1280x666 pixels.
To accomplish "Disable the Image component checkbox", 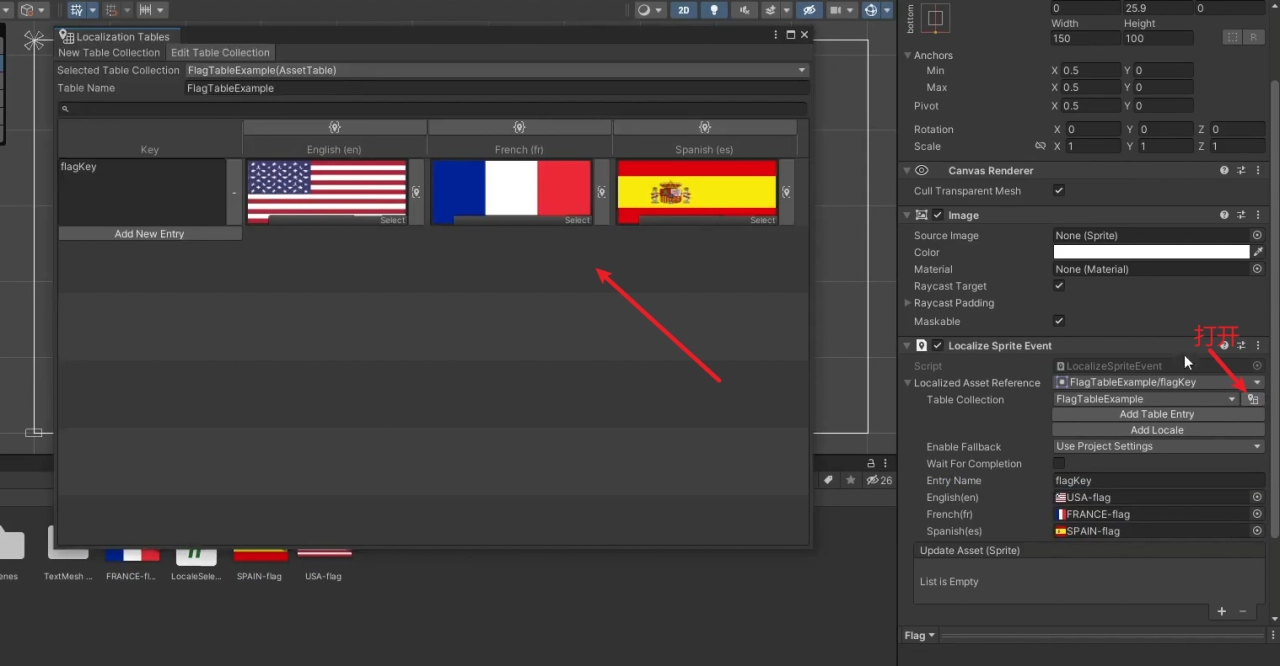I will [x=938, y=215].
